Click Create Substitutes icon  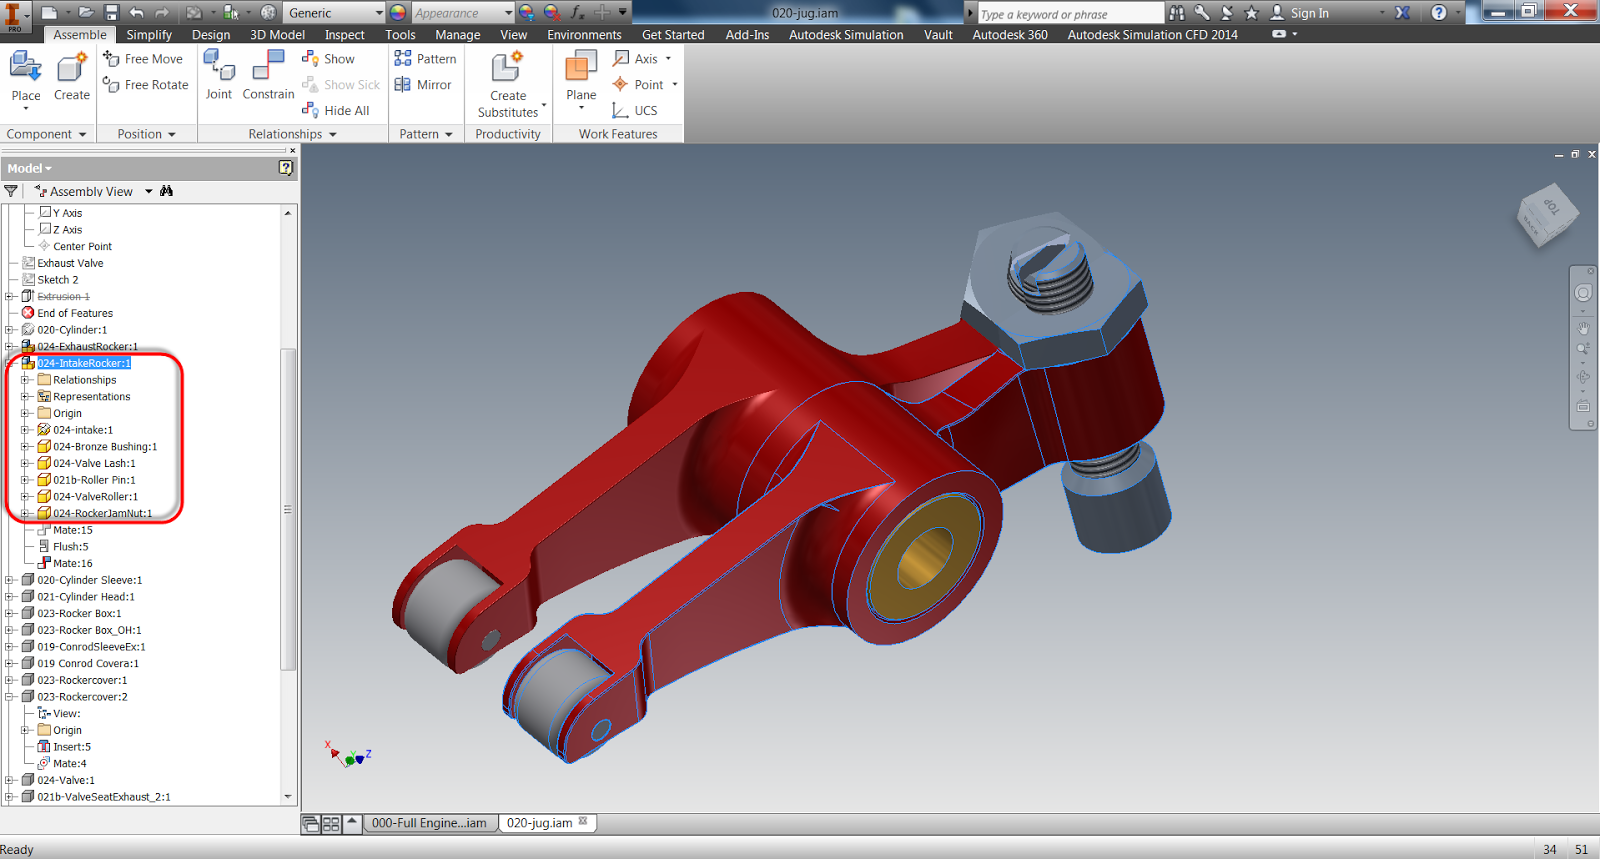click(507, 67)
